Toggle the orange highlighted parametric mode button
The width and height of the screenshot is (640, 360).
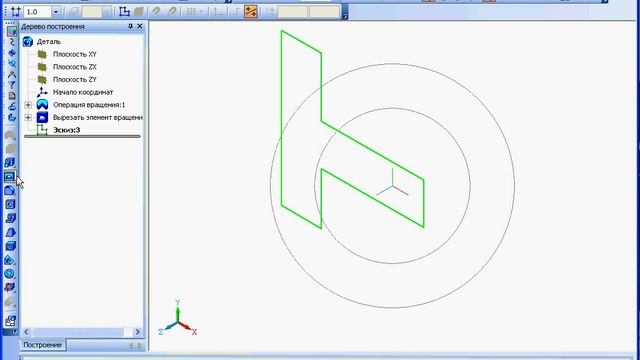click(251, 11)
